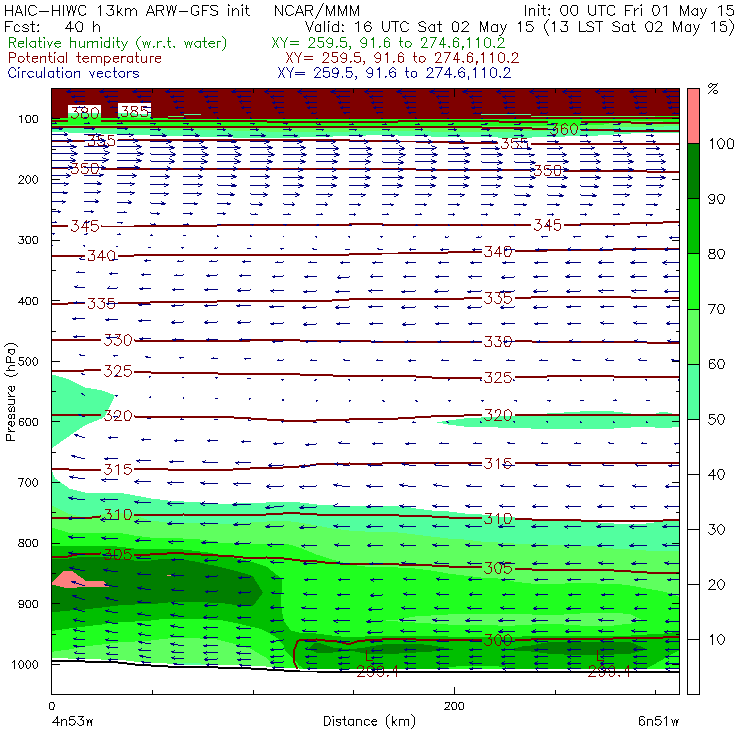Click the color bar tick label "30"

(x=716, y=530)
